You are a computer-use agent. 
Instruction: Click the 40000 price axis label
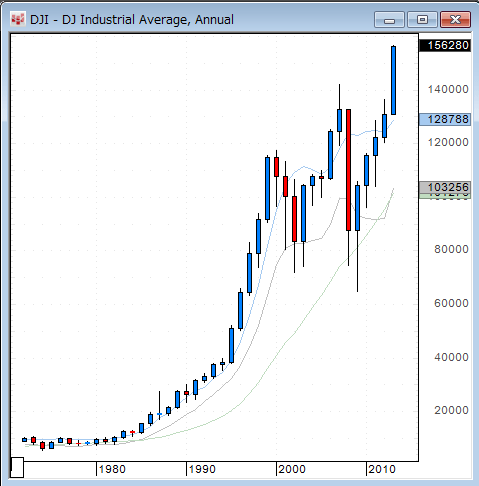coord(451,357)
